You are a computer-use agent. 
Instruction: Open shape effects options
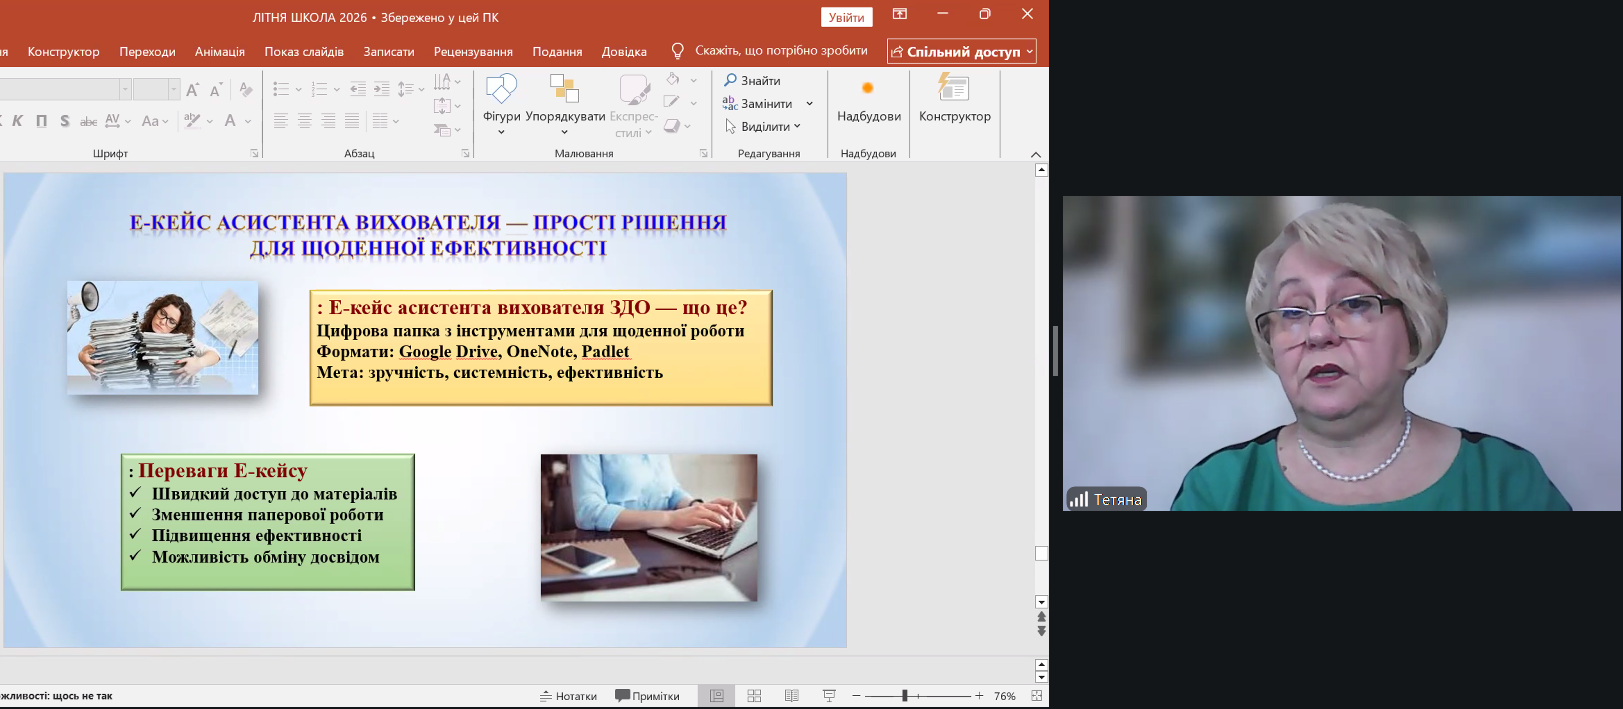679,126
